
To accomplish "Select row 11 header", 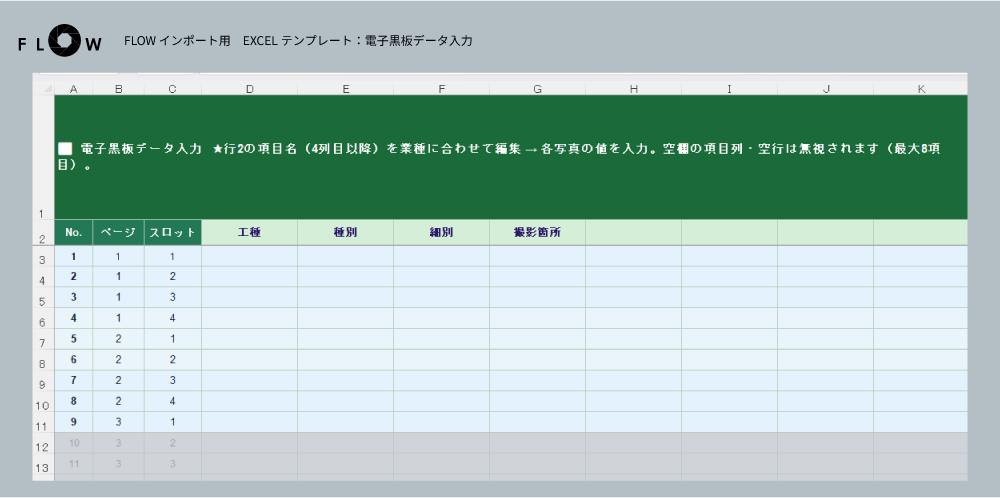I will click(x=43, y=422).
